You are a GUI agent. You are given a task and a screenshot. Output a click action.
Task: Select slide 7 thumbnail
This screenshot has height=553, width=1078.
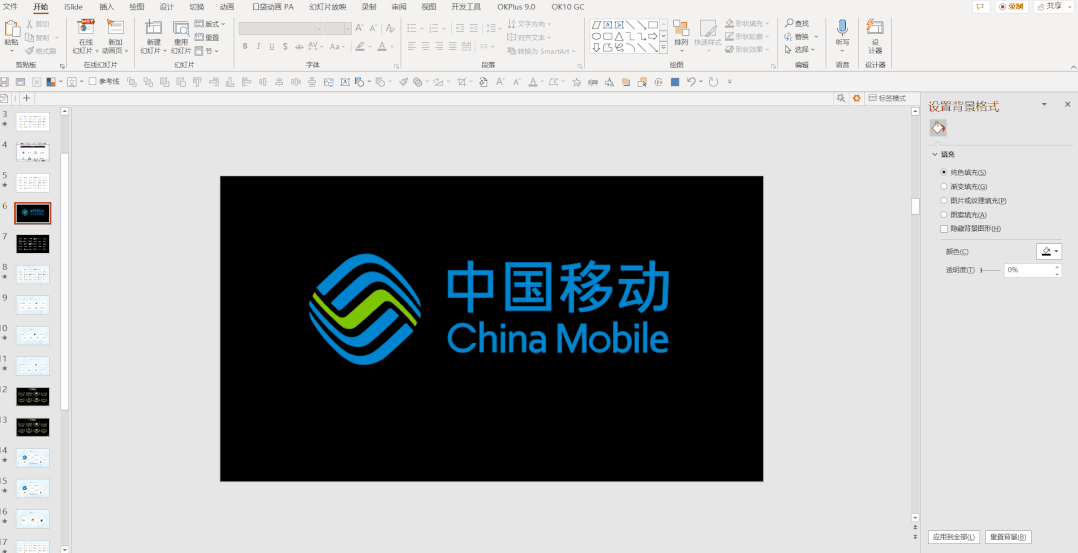33,243
